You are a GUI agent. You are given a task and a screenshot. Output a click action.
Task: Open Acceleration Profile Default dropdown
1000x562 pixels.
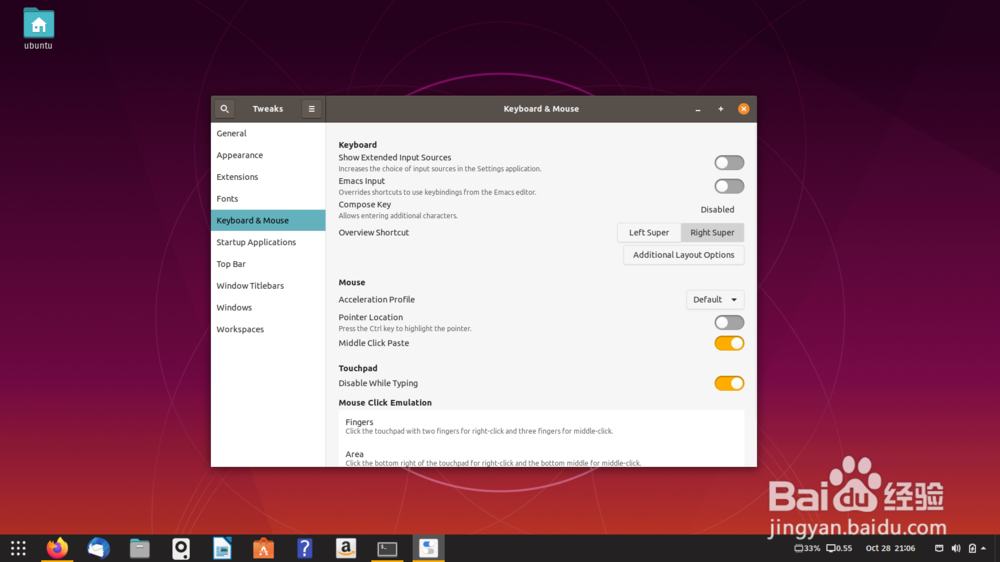coord(715,300)
